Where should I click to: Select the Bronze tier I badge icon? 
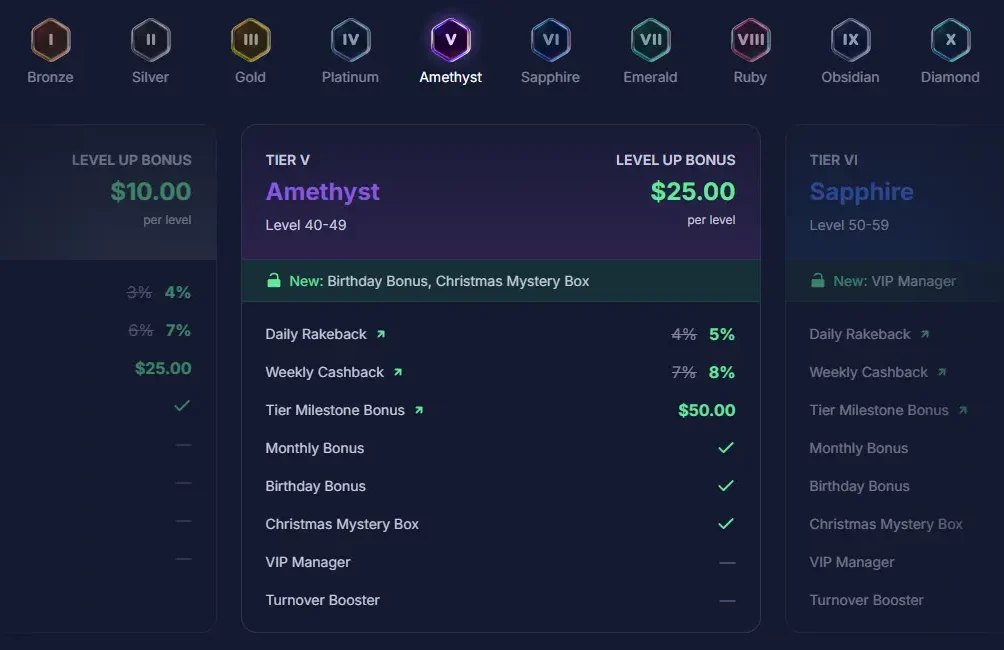tap(51, 40)
